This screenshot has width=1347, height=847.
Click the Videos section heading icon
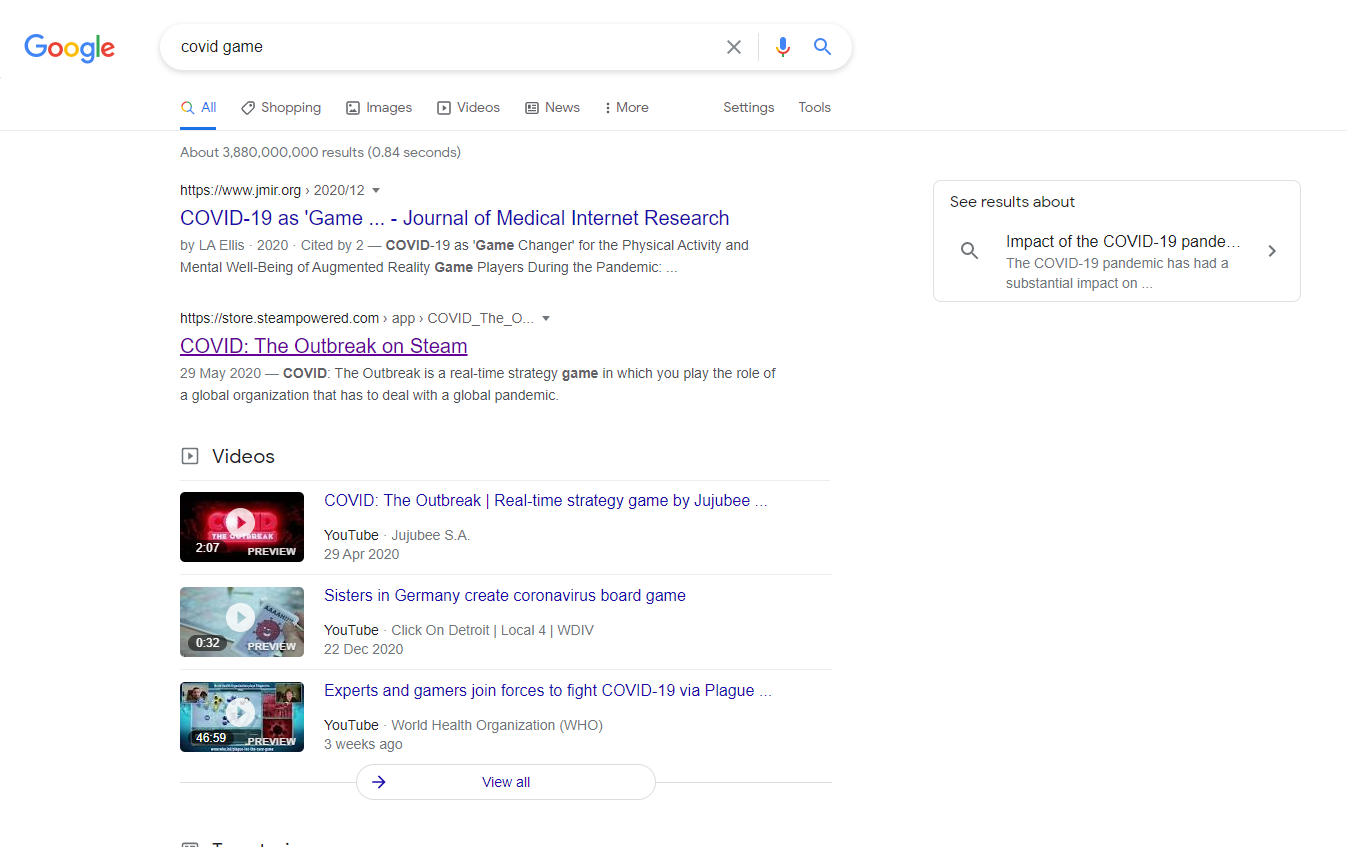(x=190, y=456)
